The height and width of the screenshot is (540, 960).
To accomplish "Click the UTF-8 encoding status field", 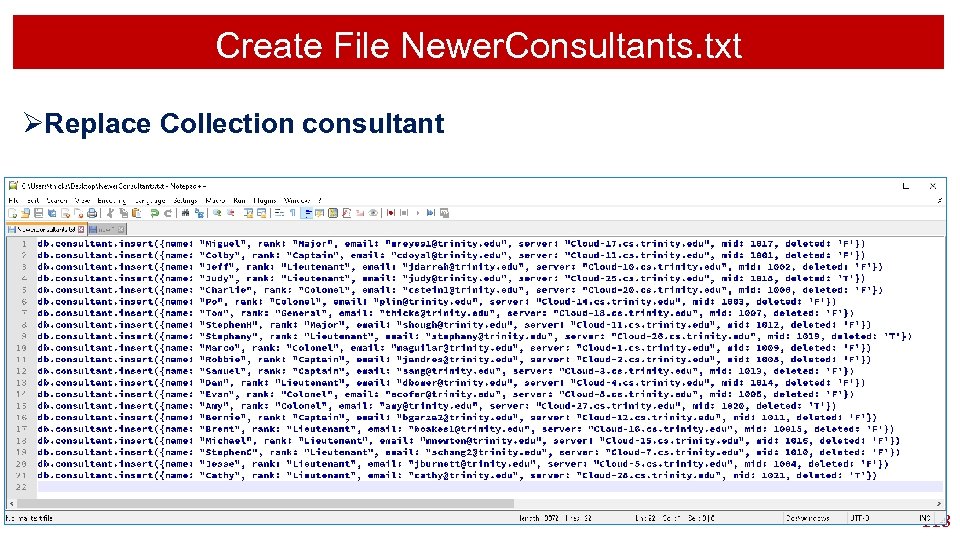I will click(x=860, y=518).
